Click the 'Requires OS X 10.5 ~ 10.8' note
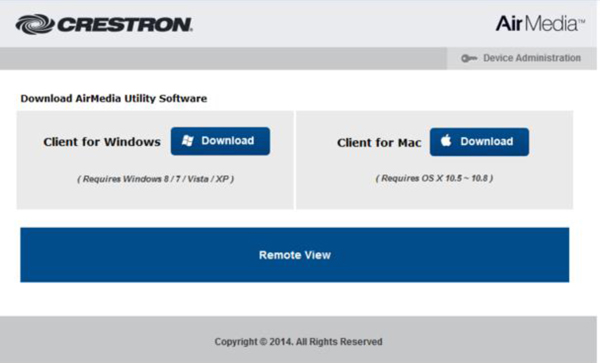This screenshot has height=363, width=600. click(x=434, y=178)
